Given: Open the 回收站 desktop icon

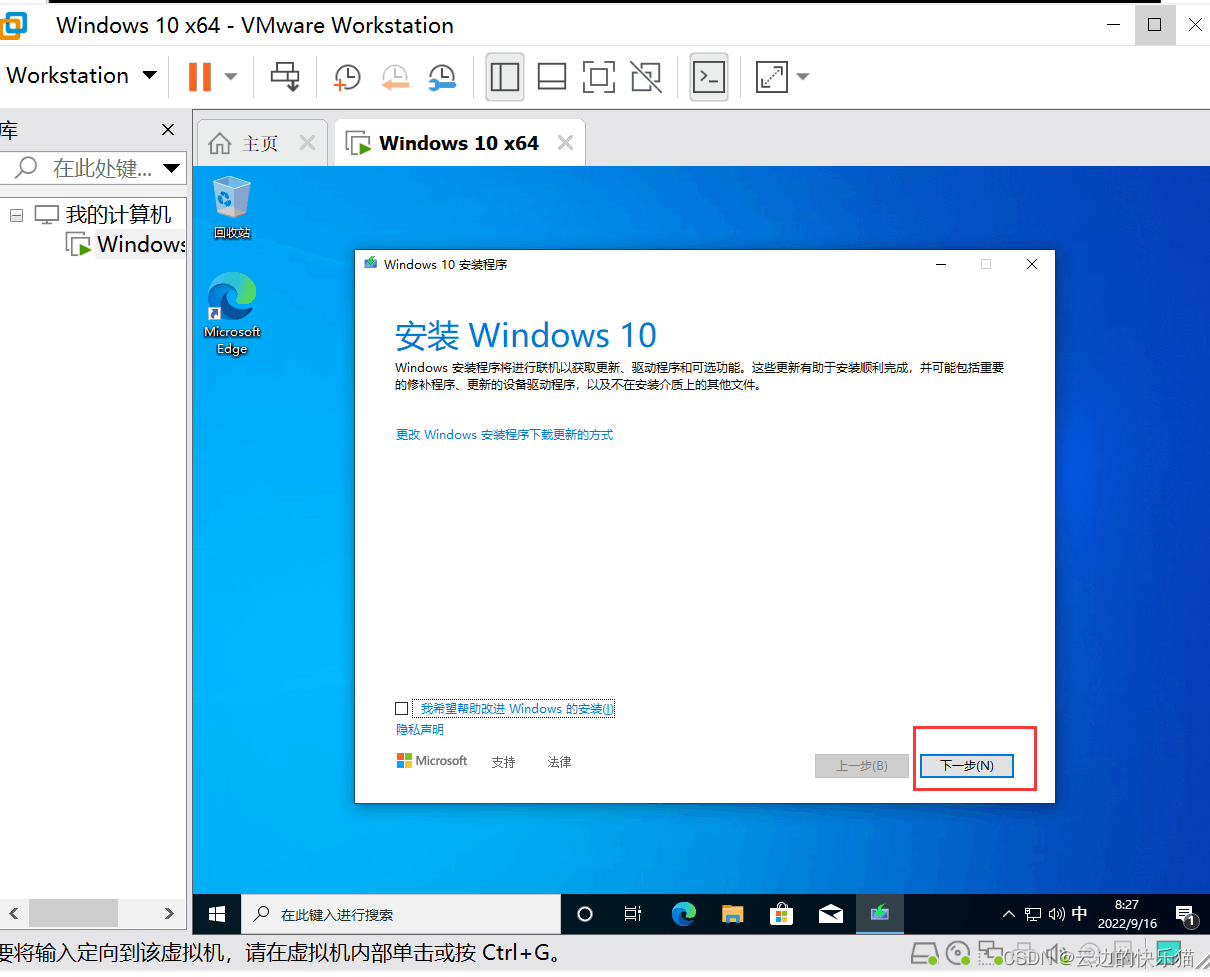Looking at the screenshot, I should click(x=232, y=208).
